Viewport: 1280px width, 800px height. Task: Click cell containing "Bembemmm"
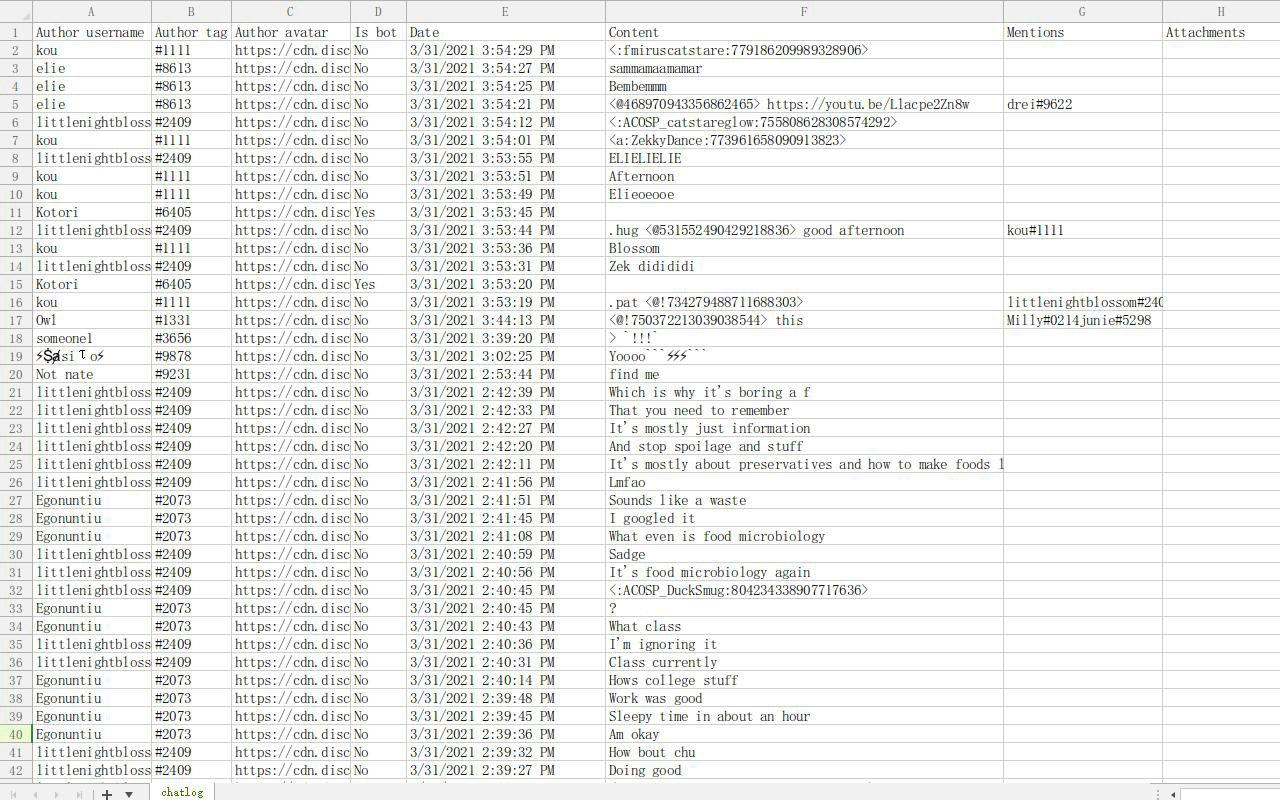click(804, 86)
